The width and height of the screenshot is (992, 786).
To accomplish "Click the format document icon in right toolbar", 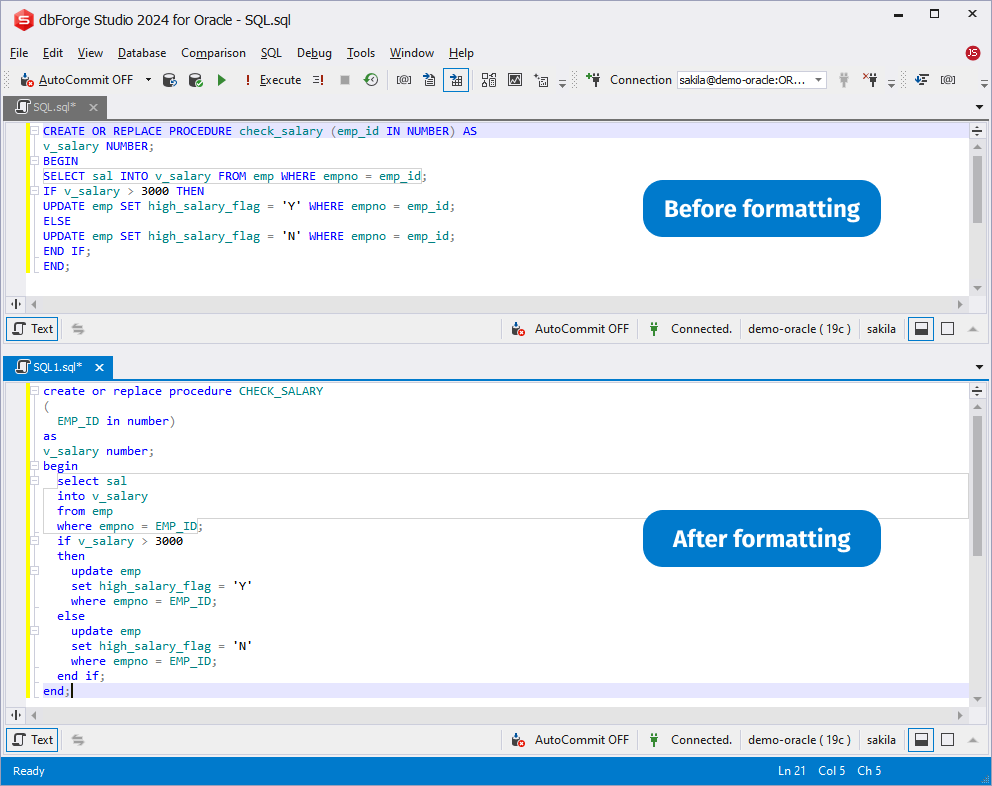I will [x=922, y=80].
